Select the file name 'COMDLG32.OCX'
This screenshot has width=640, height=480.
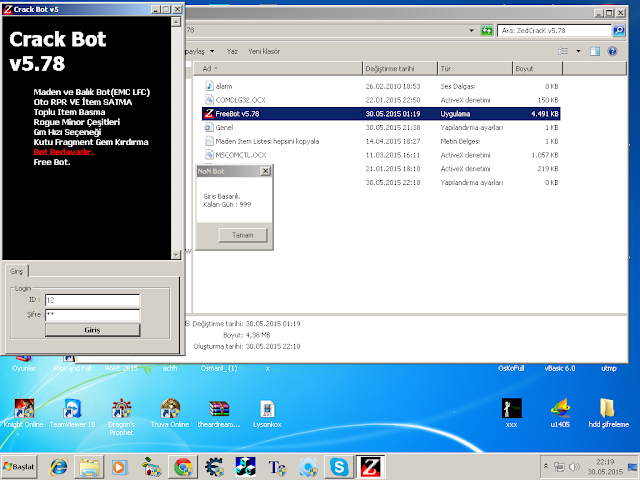(240, 100)
